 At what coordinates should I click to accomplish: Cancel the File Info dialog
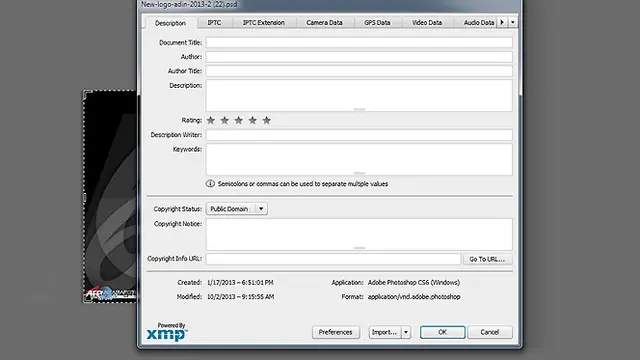[490, 332]
